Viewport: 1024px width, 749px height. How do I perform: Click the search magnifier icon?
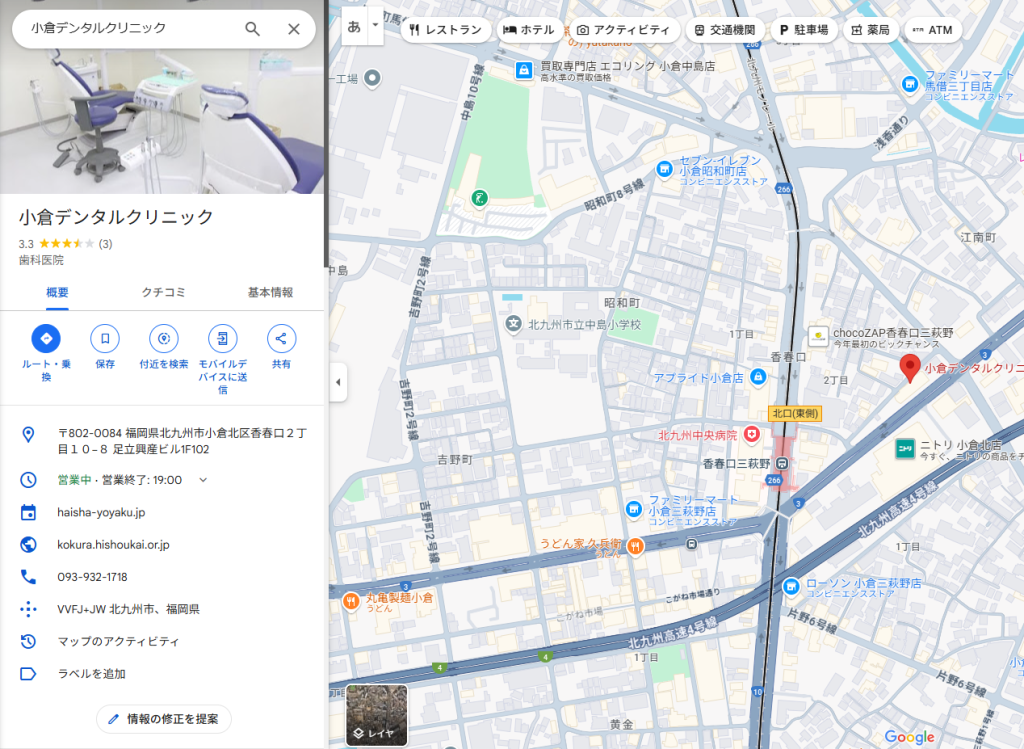pos(253,29)
